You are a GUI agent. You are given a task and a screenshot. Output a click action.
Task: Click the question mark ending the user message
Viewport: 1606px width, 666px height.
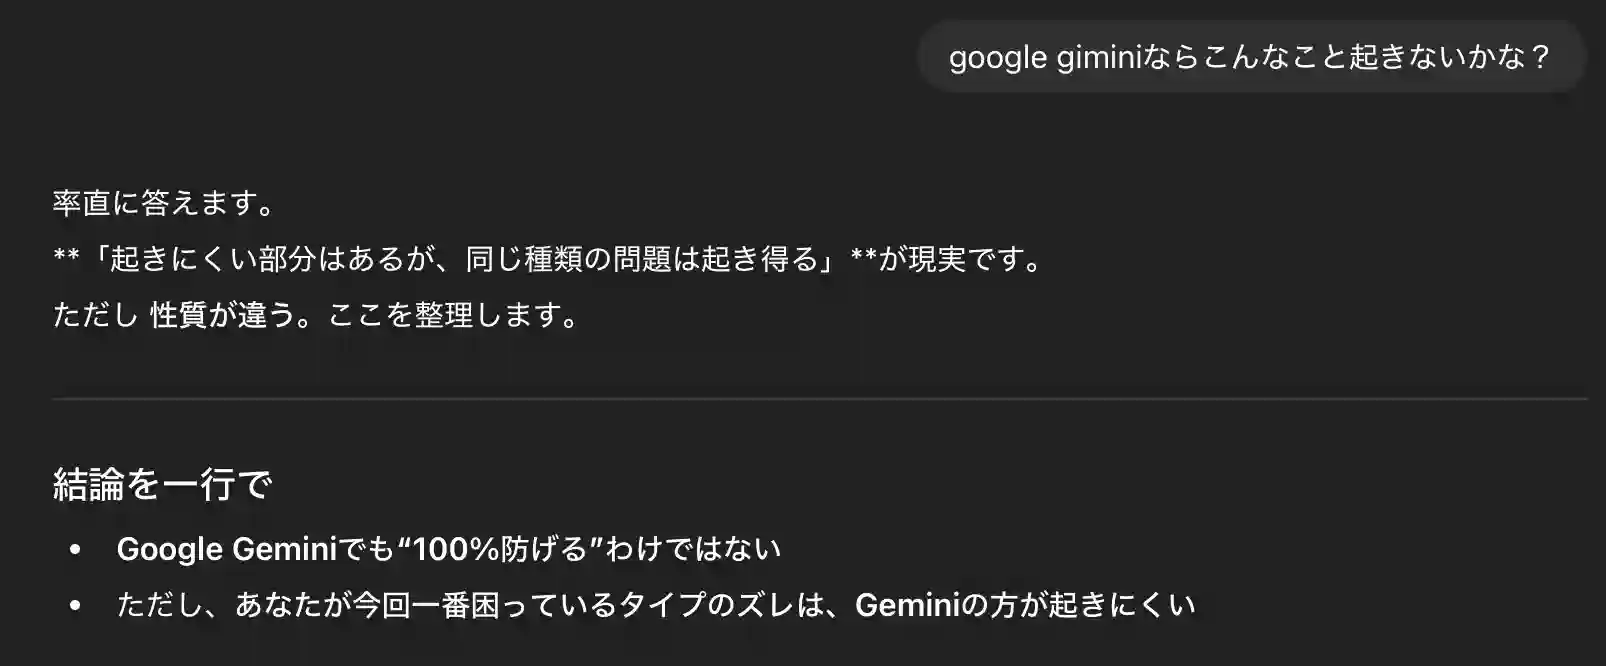tap(1540, 58)
